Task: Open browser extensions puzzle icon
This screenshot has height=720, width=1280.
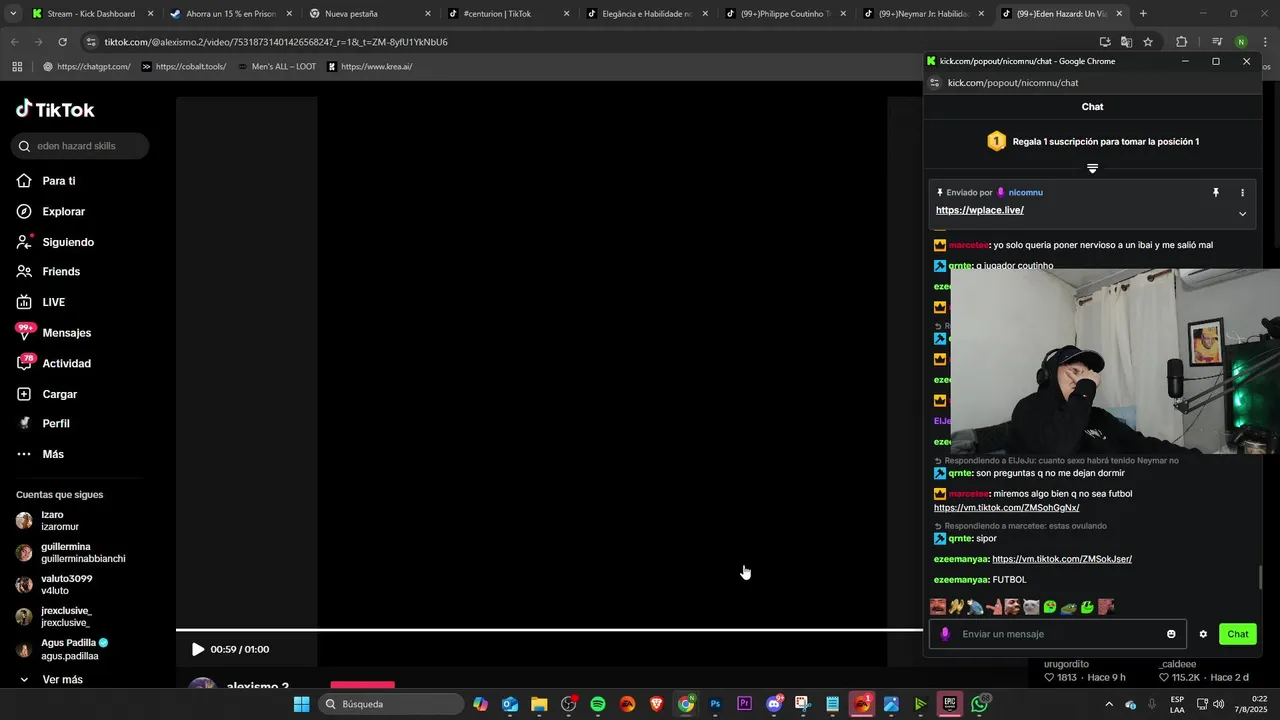Action: 1181,42
